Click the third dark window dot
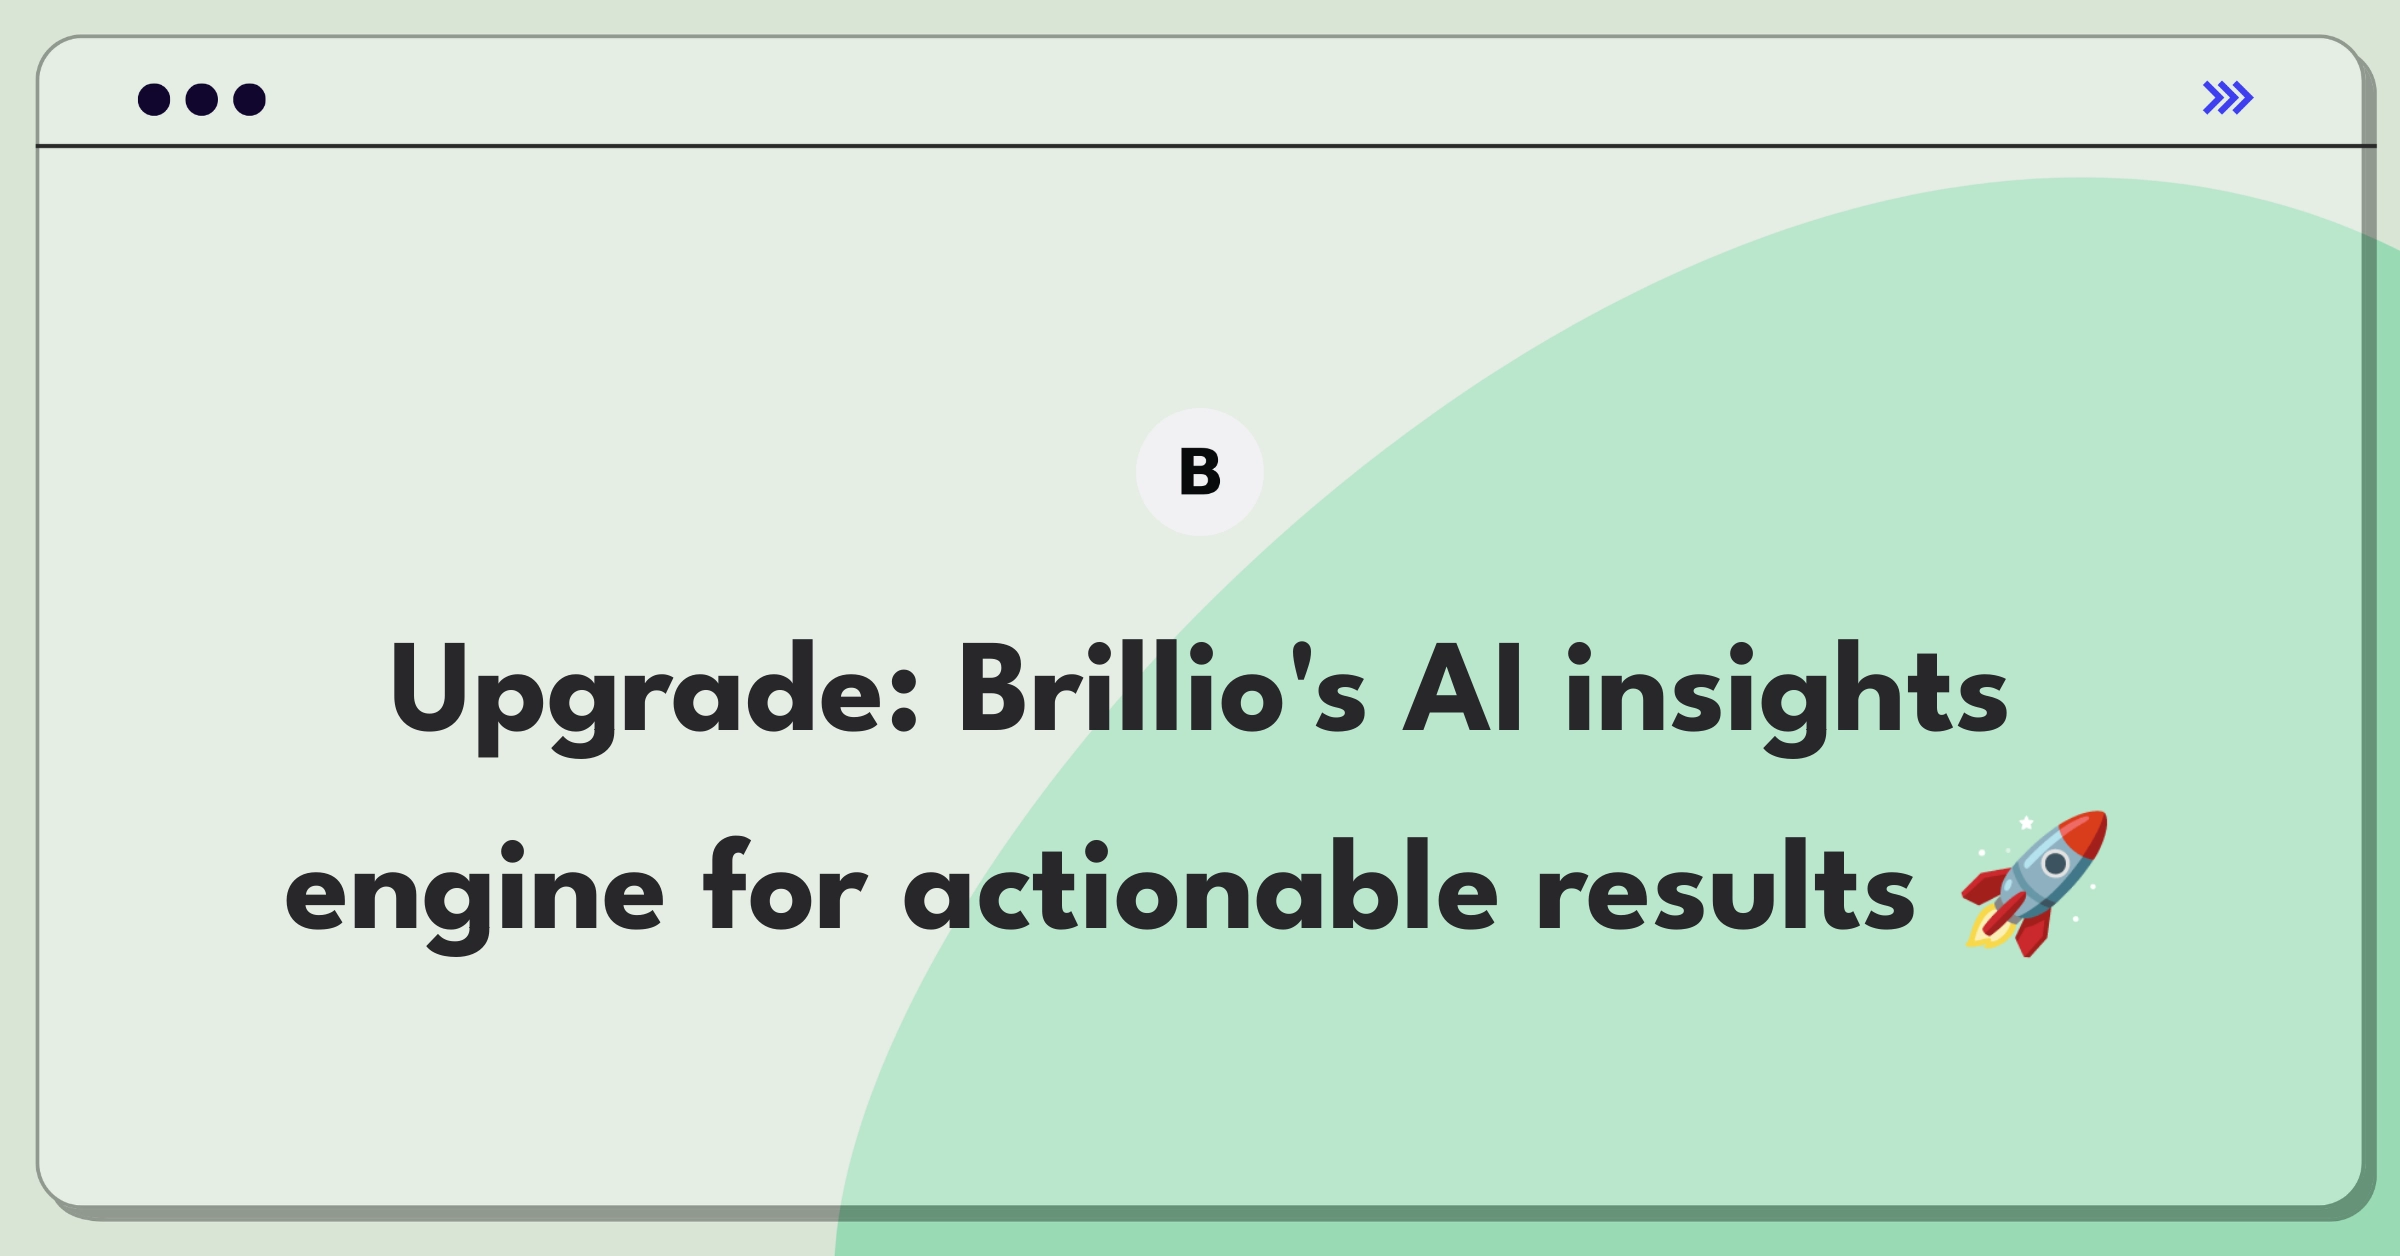 249,99
